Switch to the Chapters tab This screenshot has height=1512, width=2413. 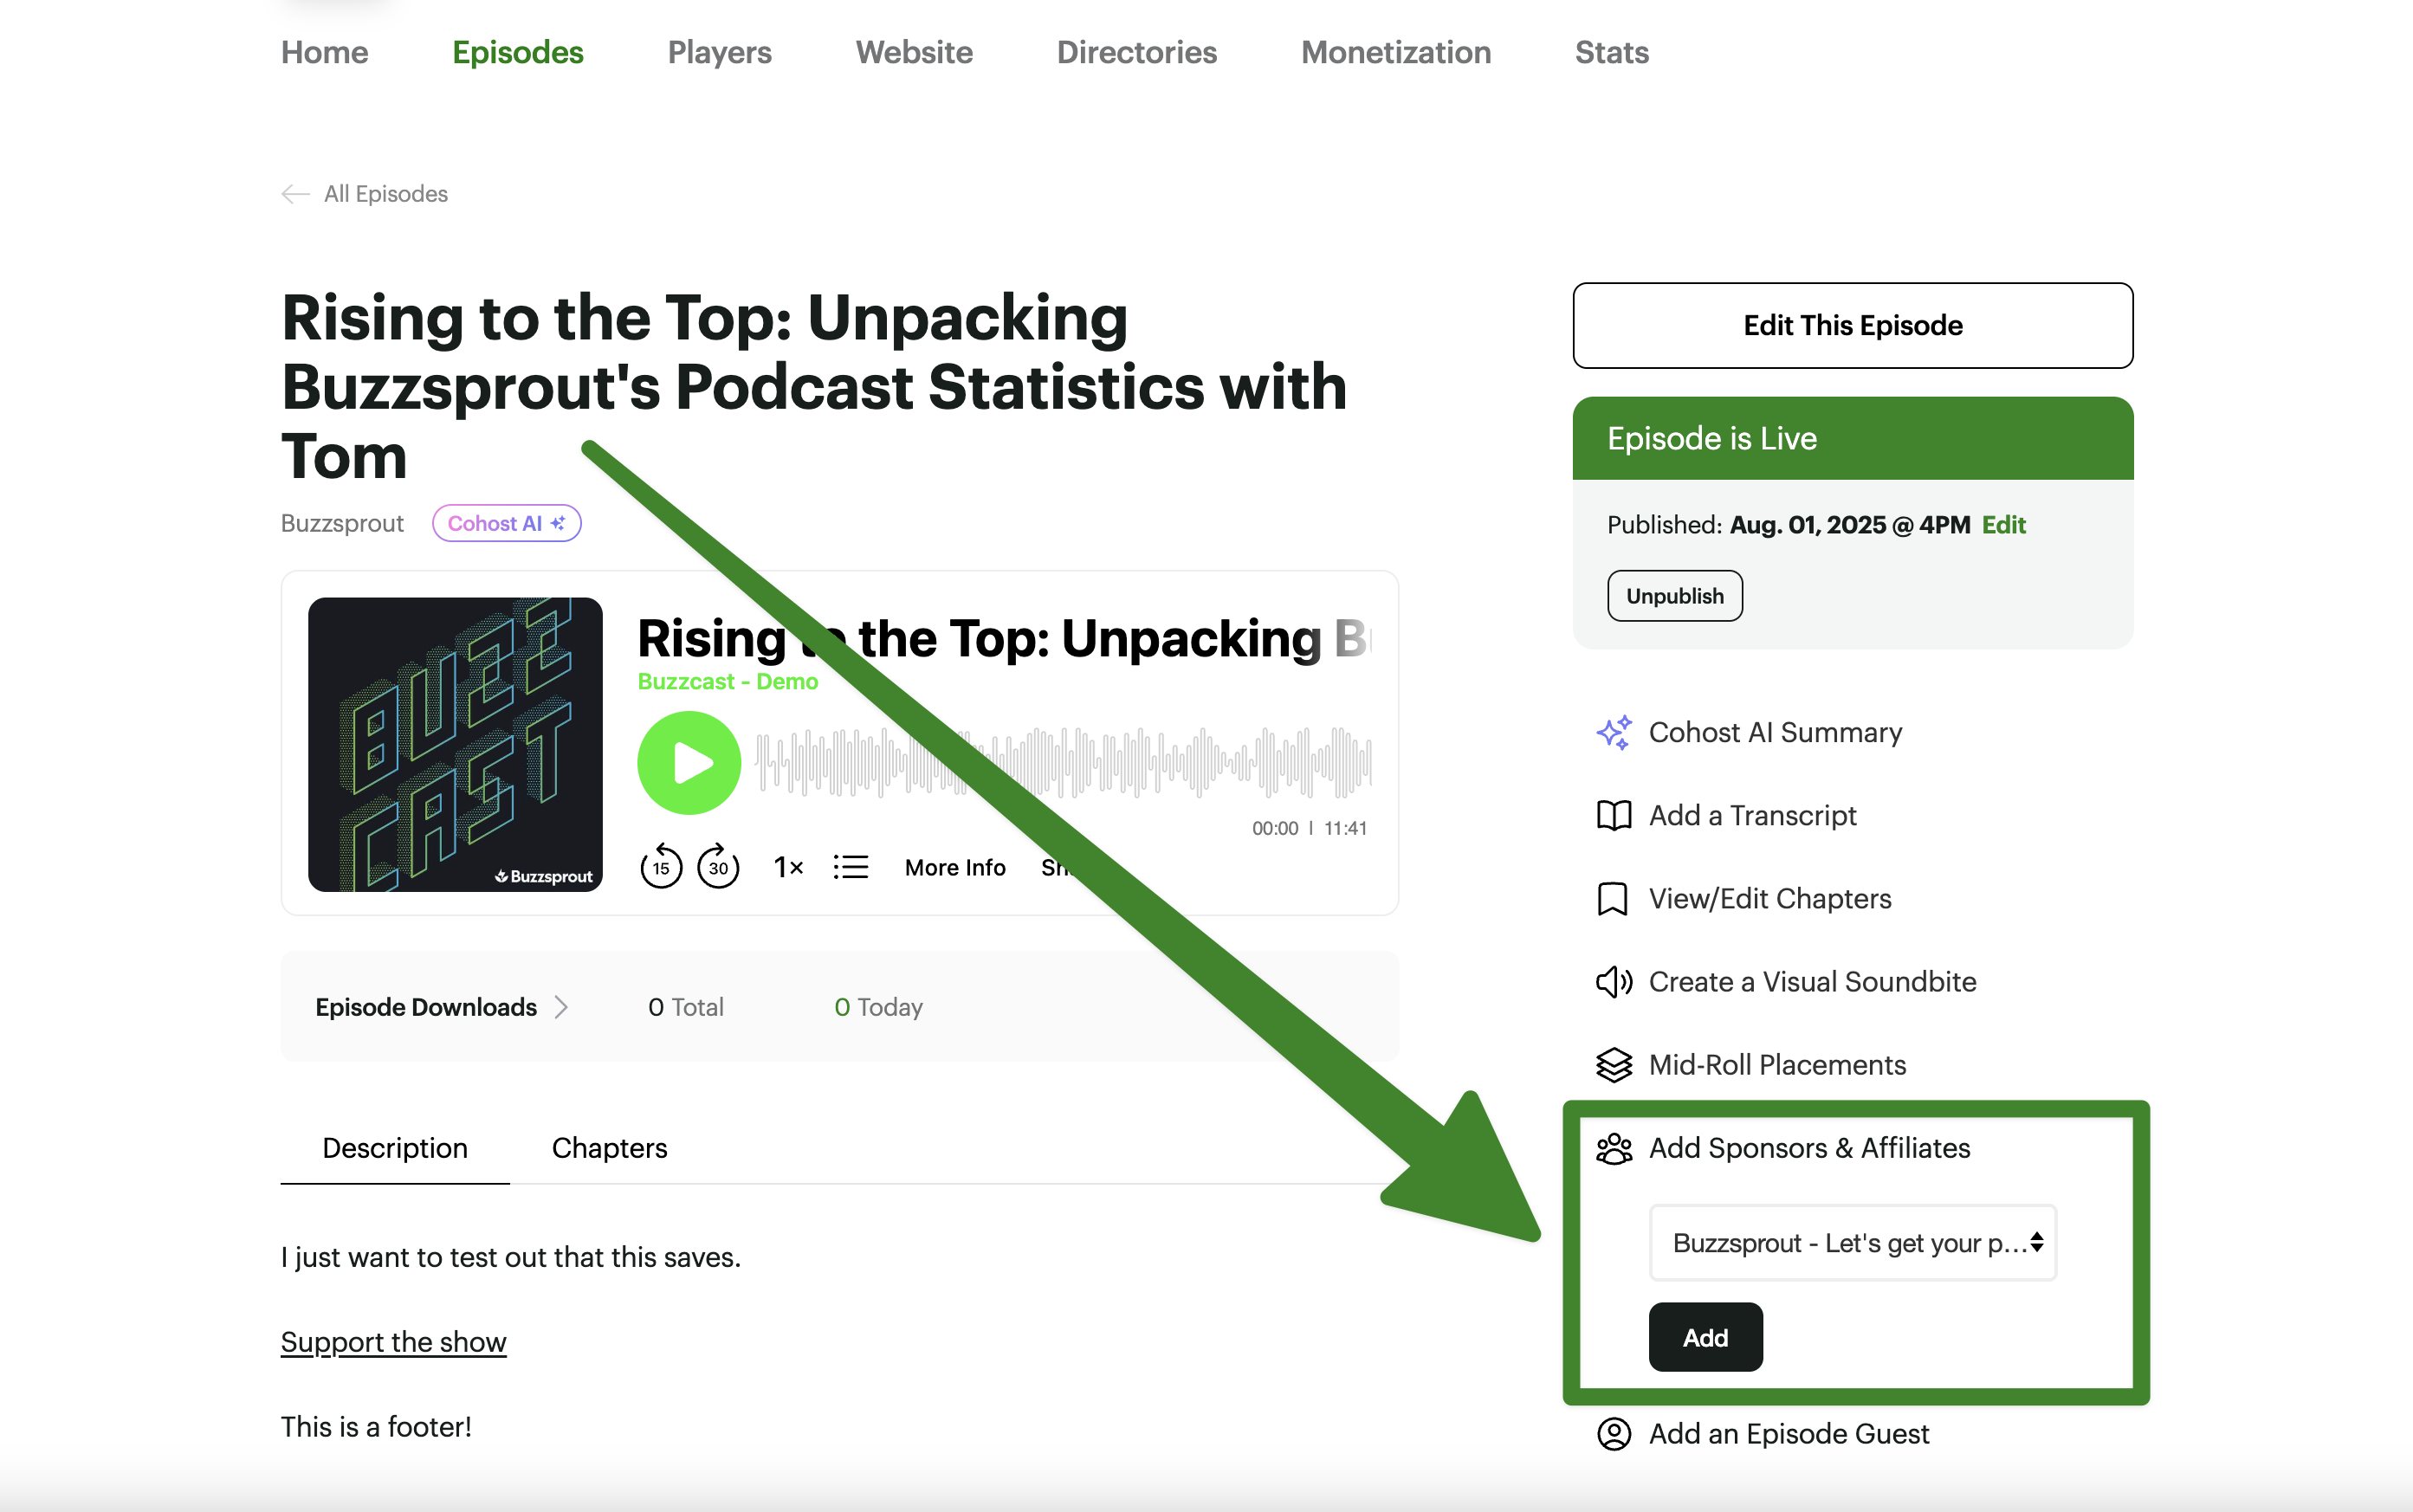(x=609, y=1148)
